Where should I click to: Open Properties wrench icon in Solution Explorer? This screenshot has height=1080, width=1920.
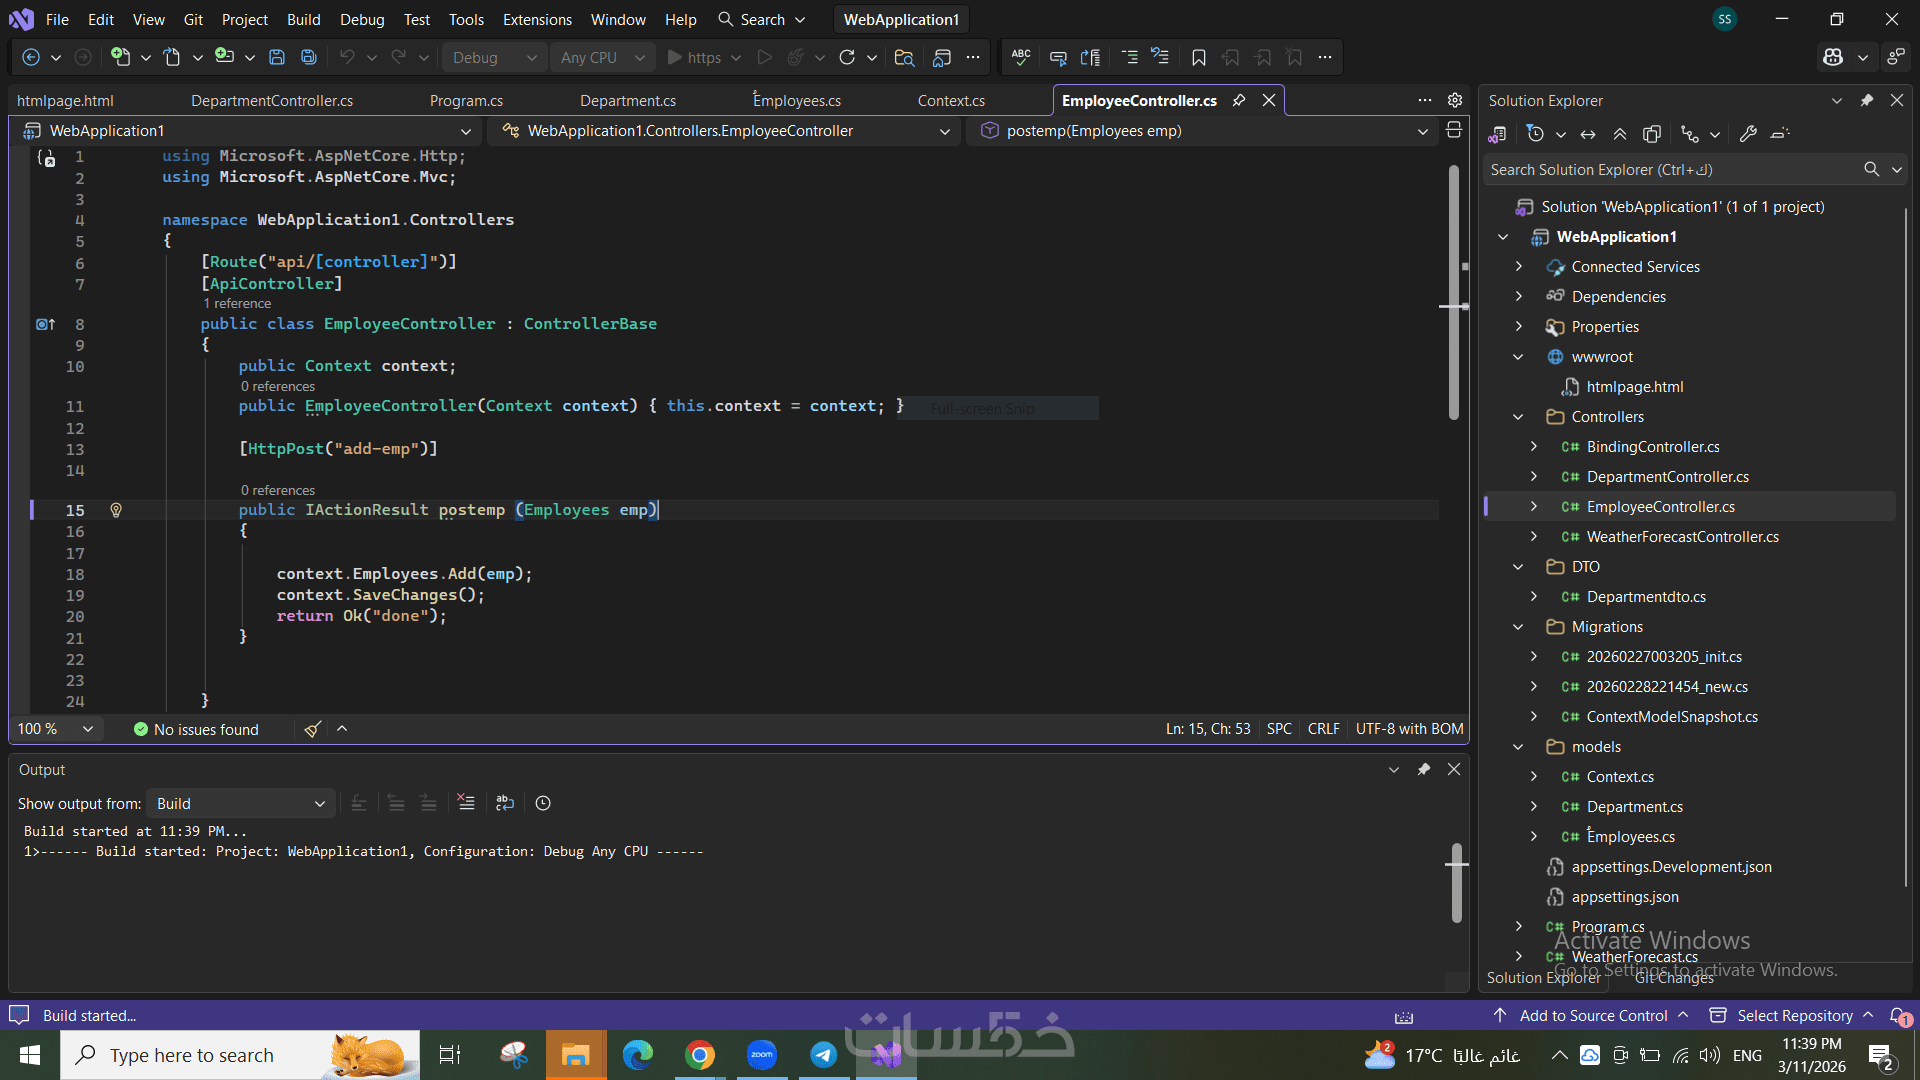pyautogui.click(x=1748, y=134)
